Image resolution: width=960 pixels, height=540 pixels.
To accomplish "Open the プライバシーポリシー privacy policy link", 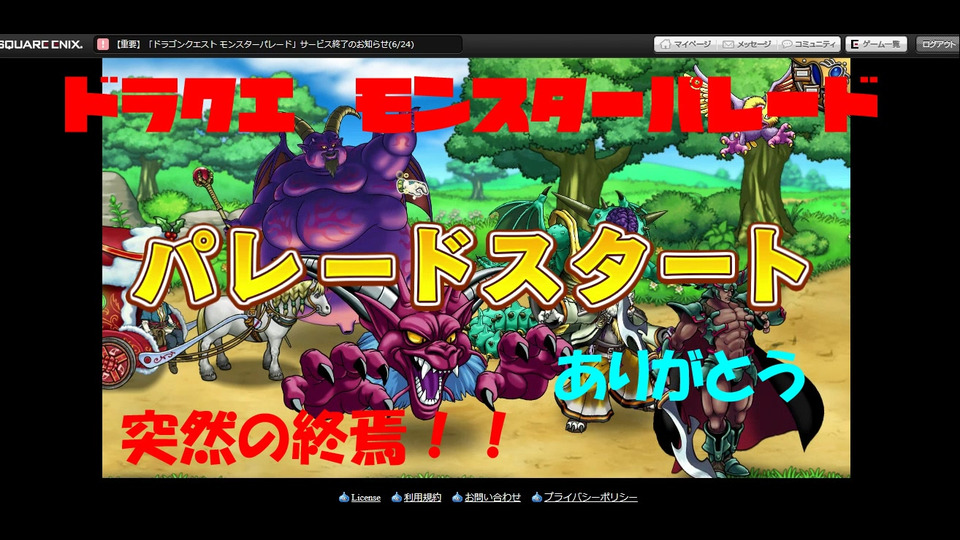I will coord(590,497).
